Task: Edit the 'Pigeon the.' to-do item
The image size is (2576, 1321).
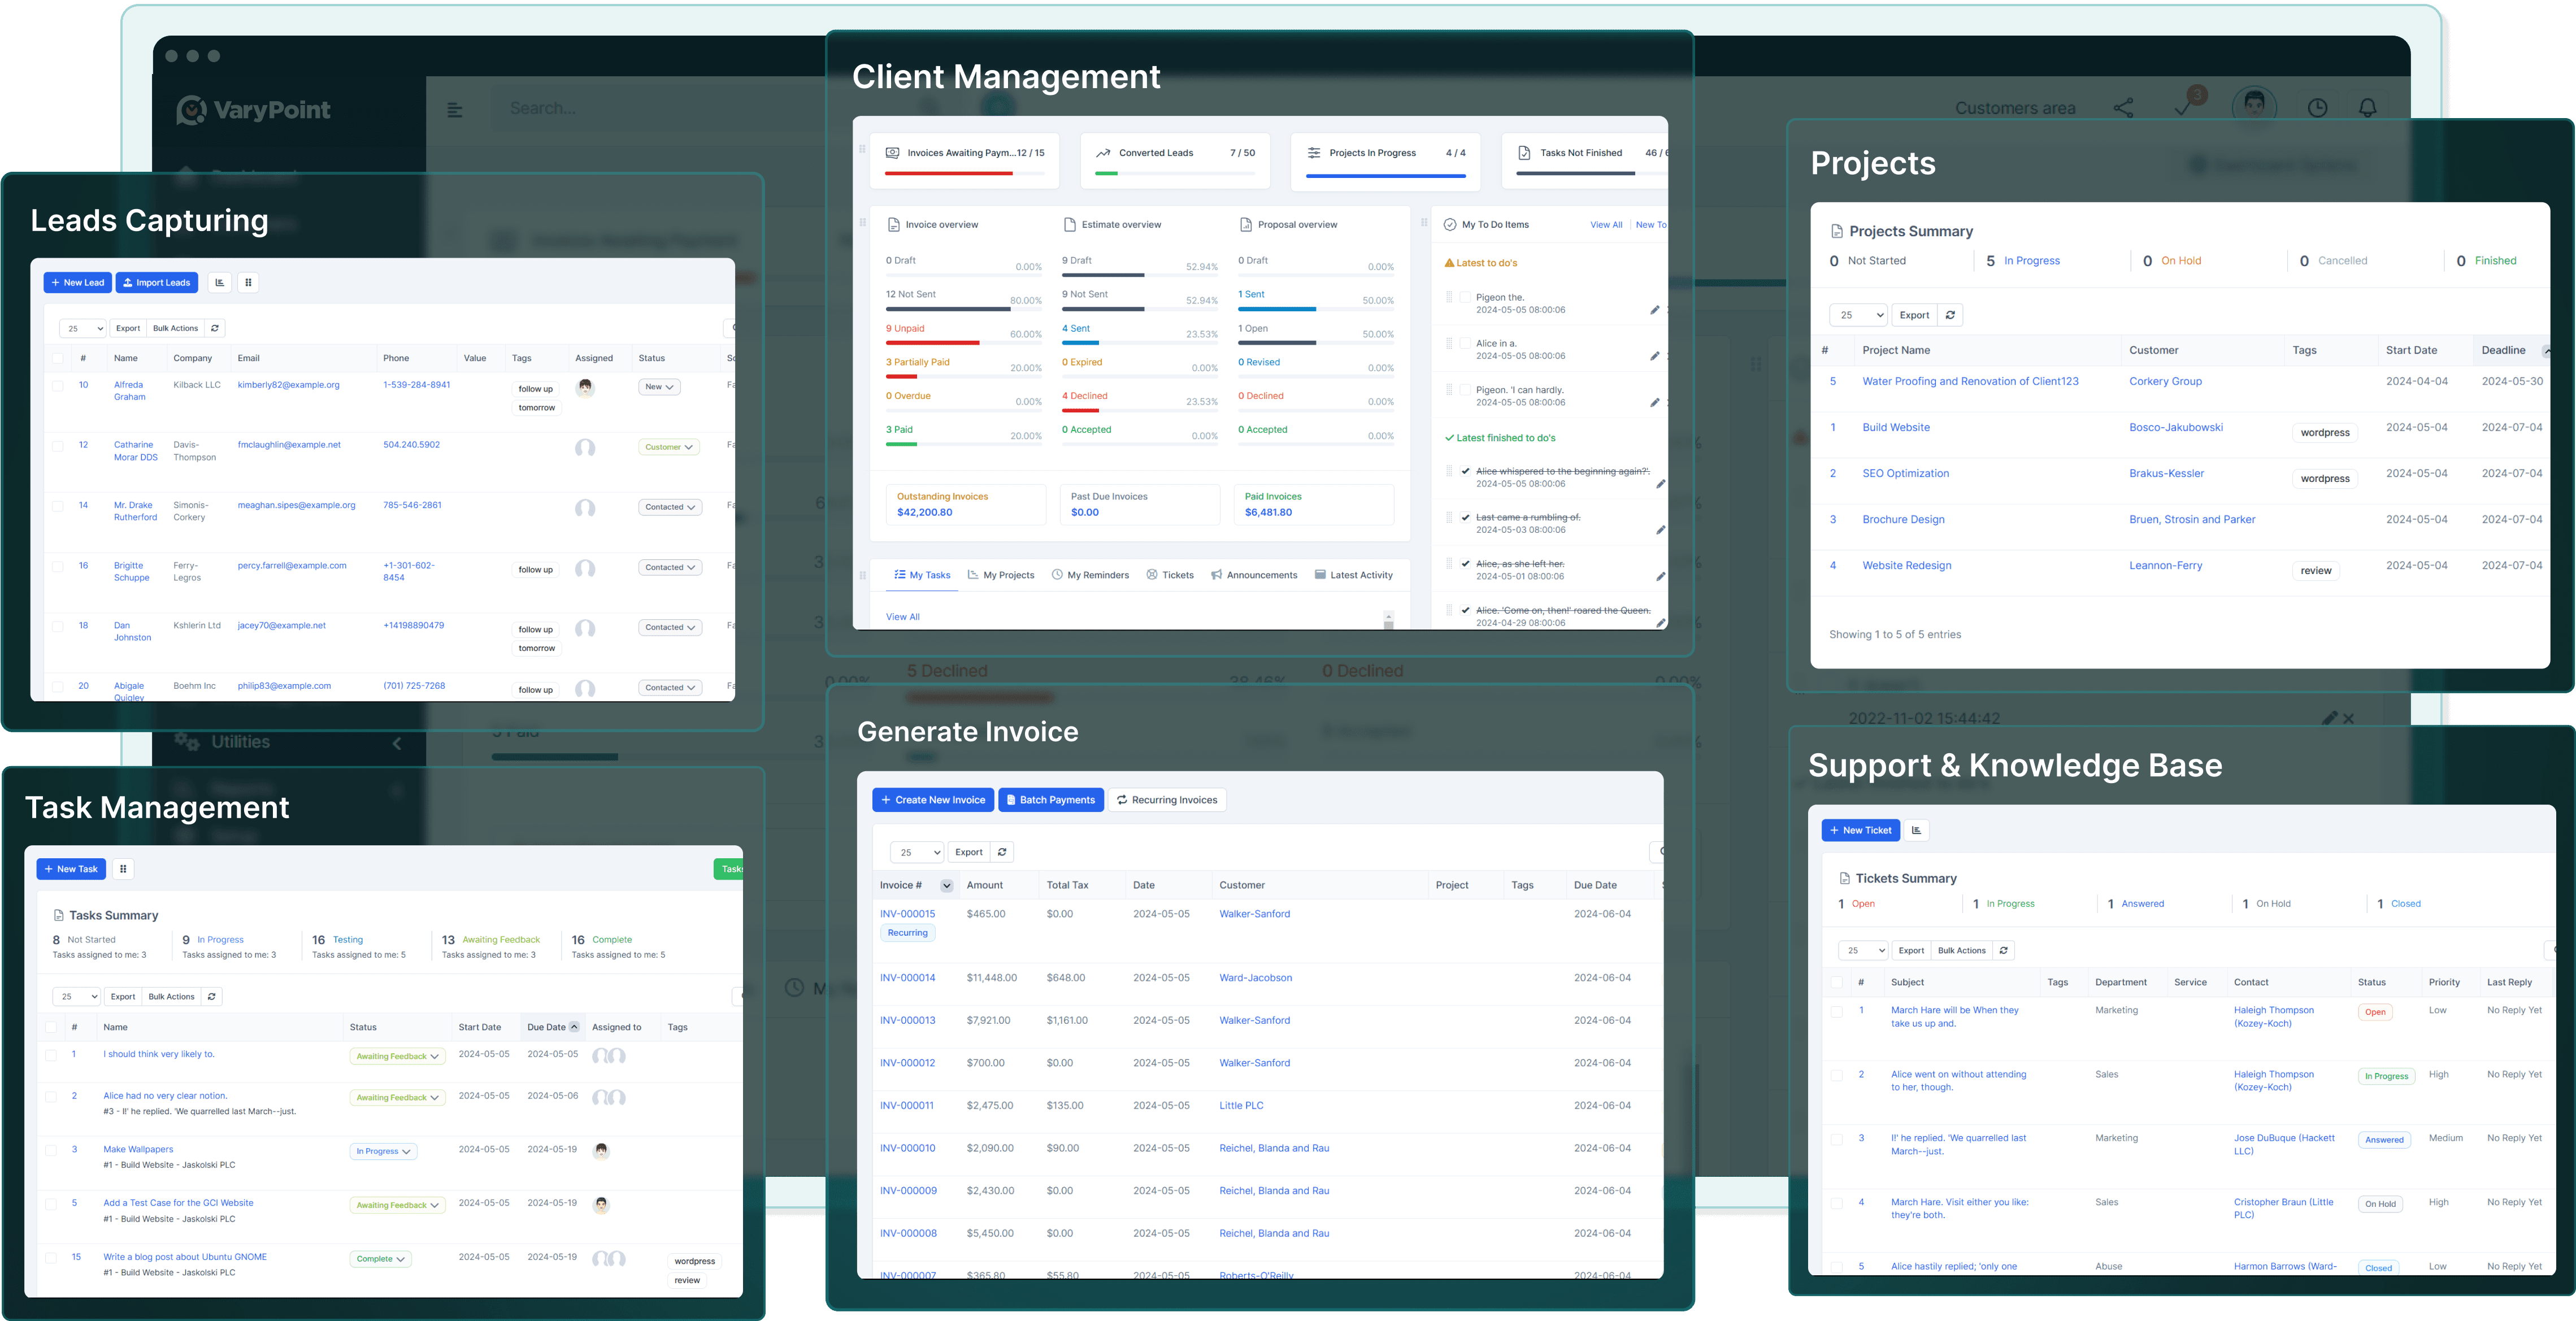Action: (x=1655, y=310)
